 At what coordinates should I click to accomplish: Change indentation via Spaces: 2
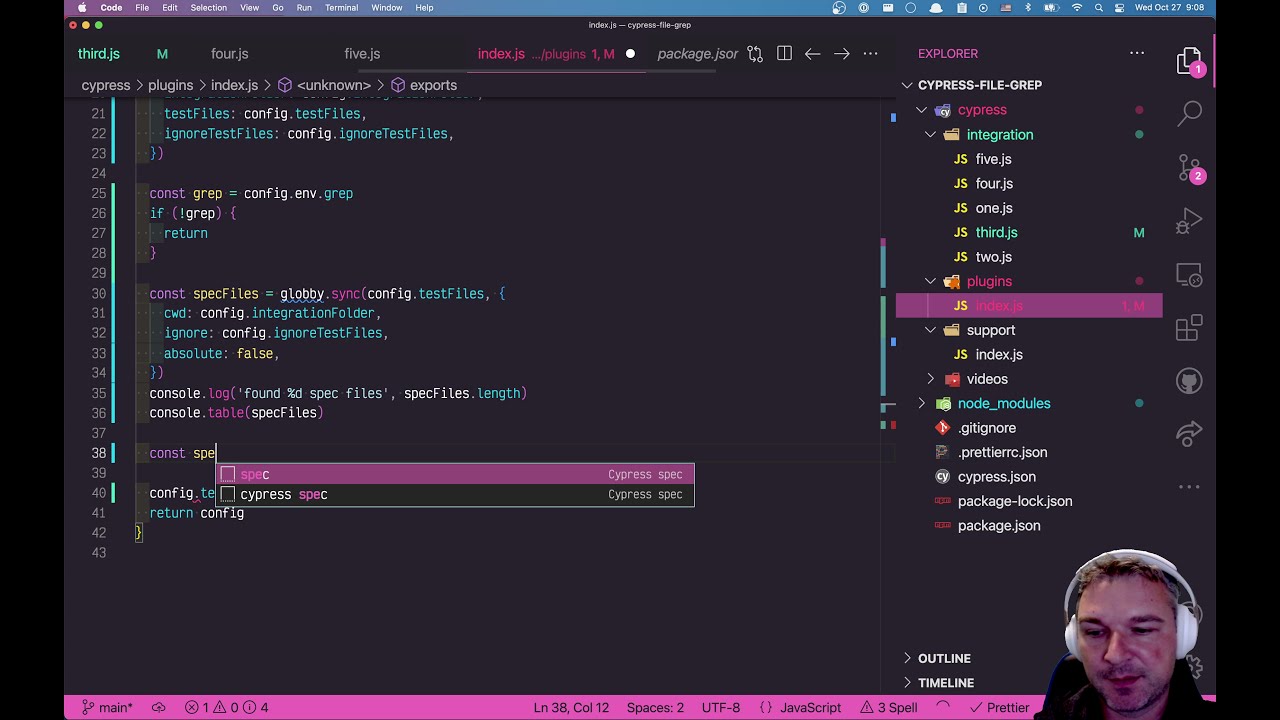pos(655,707)
